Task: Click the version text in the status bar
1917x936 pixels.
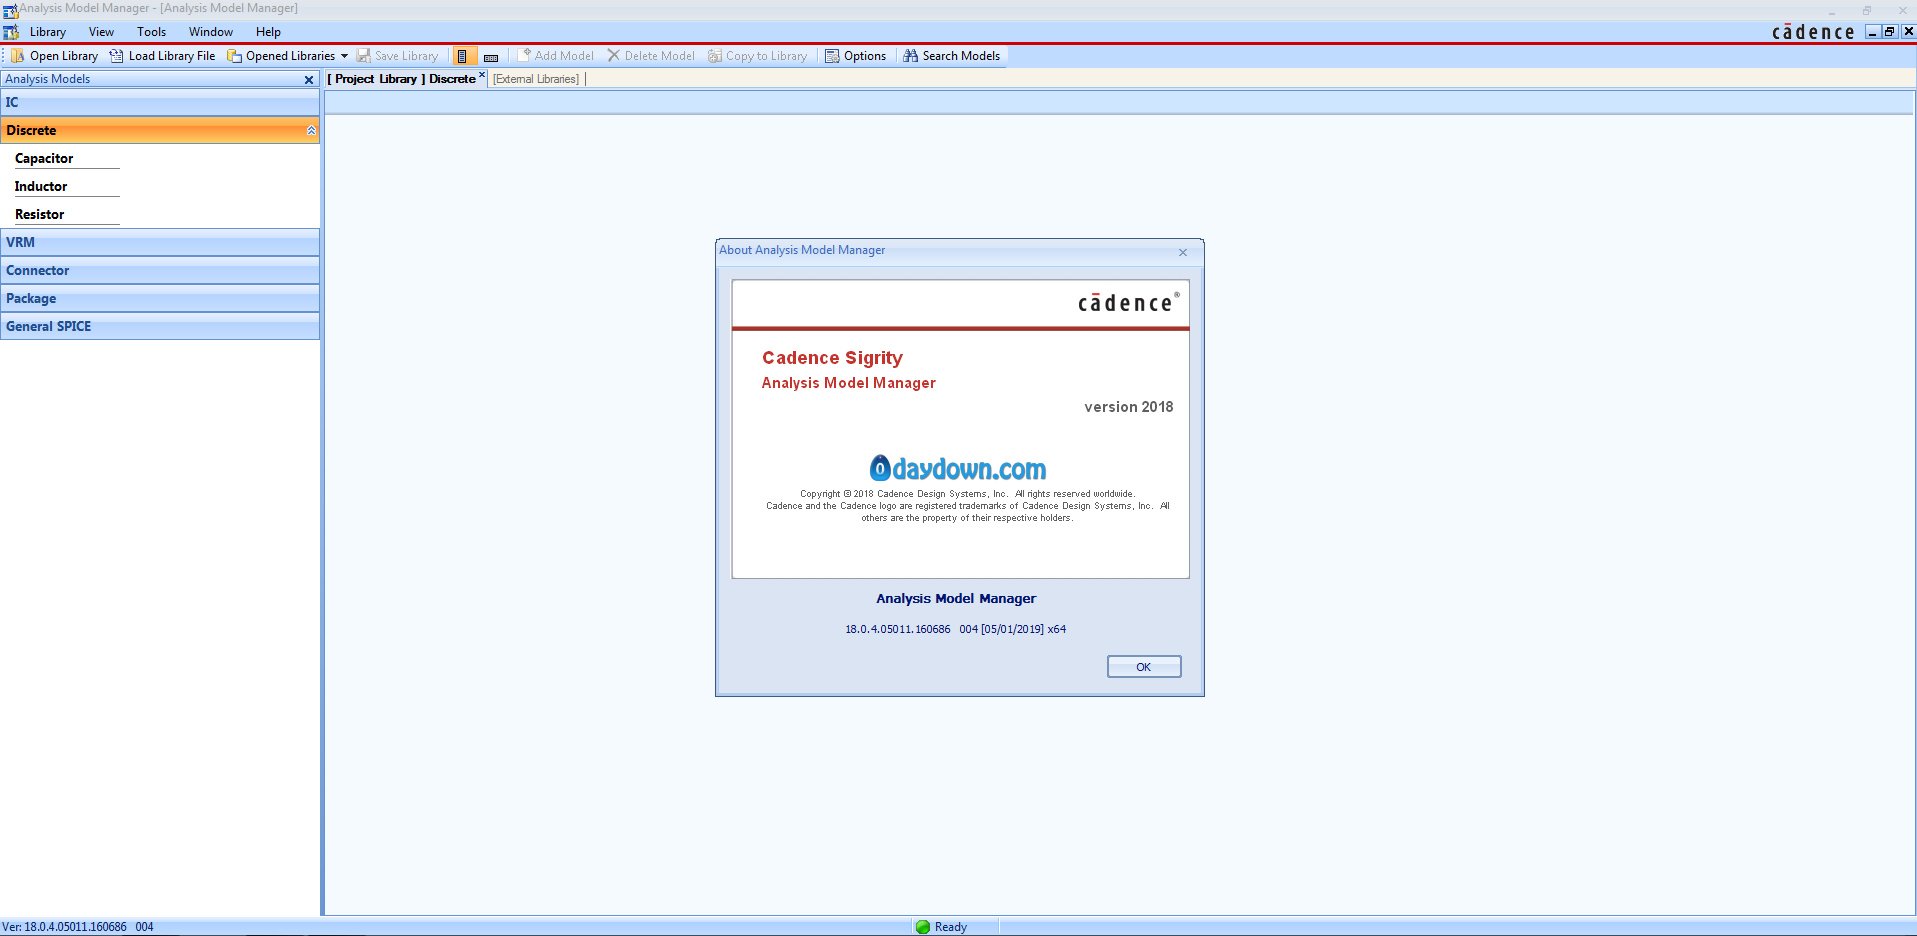Action: (78, 927)
